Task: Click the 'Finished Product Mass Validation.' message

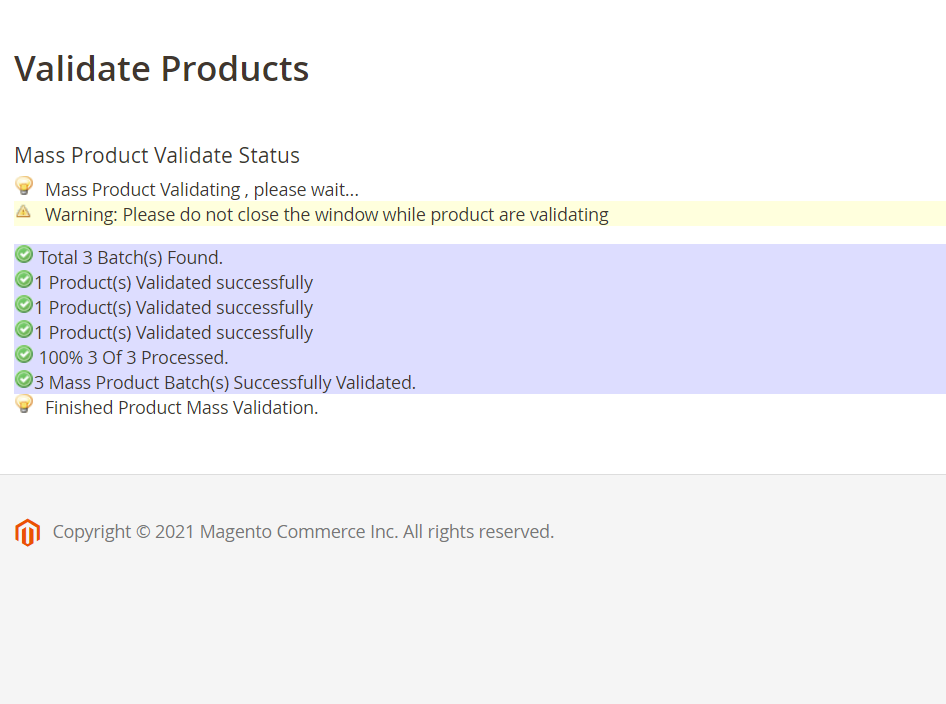Action: [x=181, y=408]
